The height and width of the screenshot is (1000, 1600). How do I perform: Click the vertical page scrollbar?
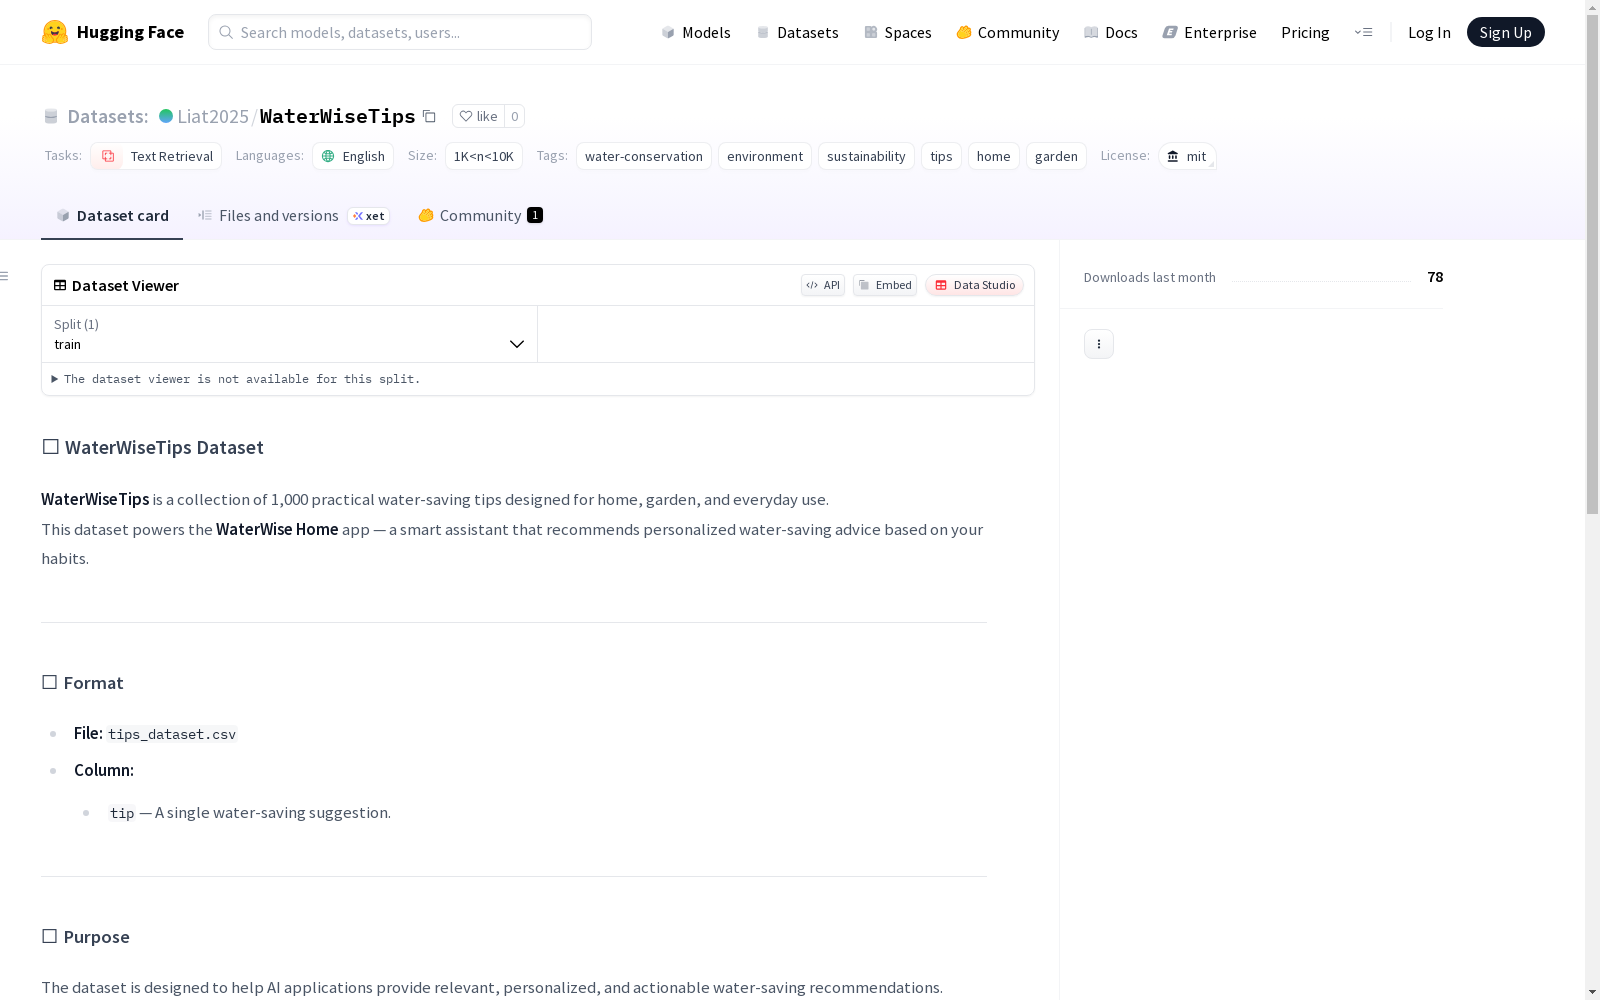click(x=1592, y=265)
